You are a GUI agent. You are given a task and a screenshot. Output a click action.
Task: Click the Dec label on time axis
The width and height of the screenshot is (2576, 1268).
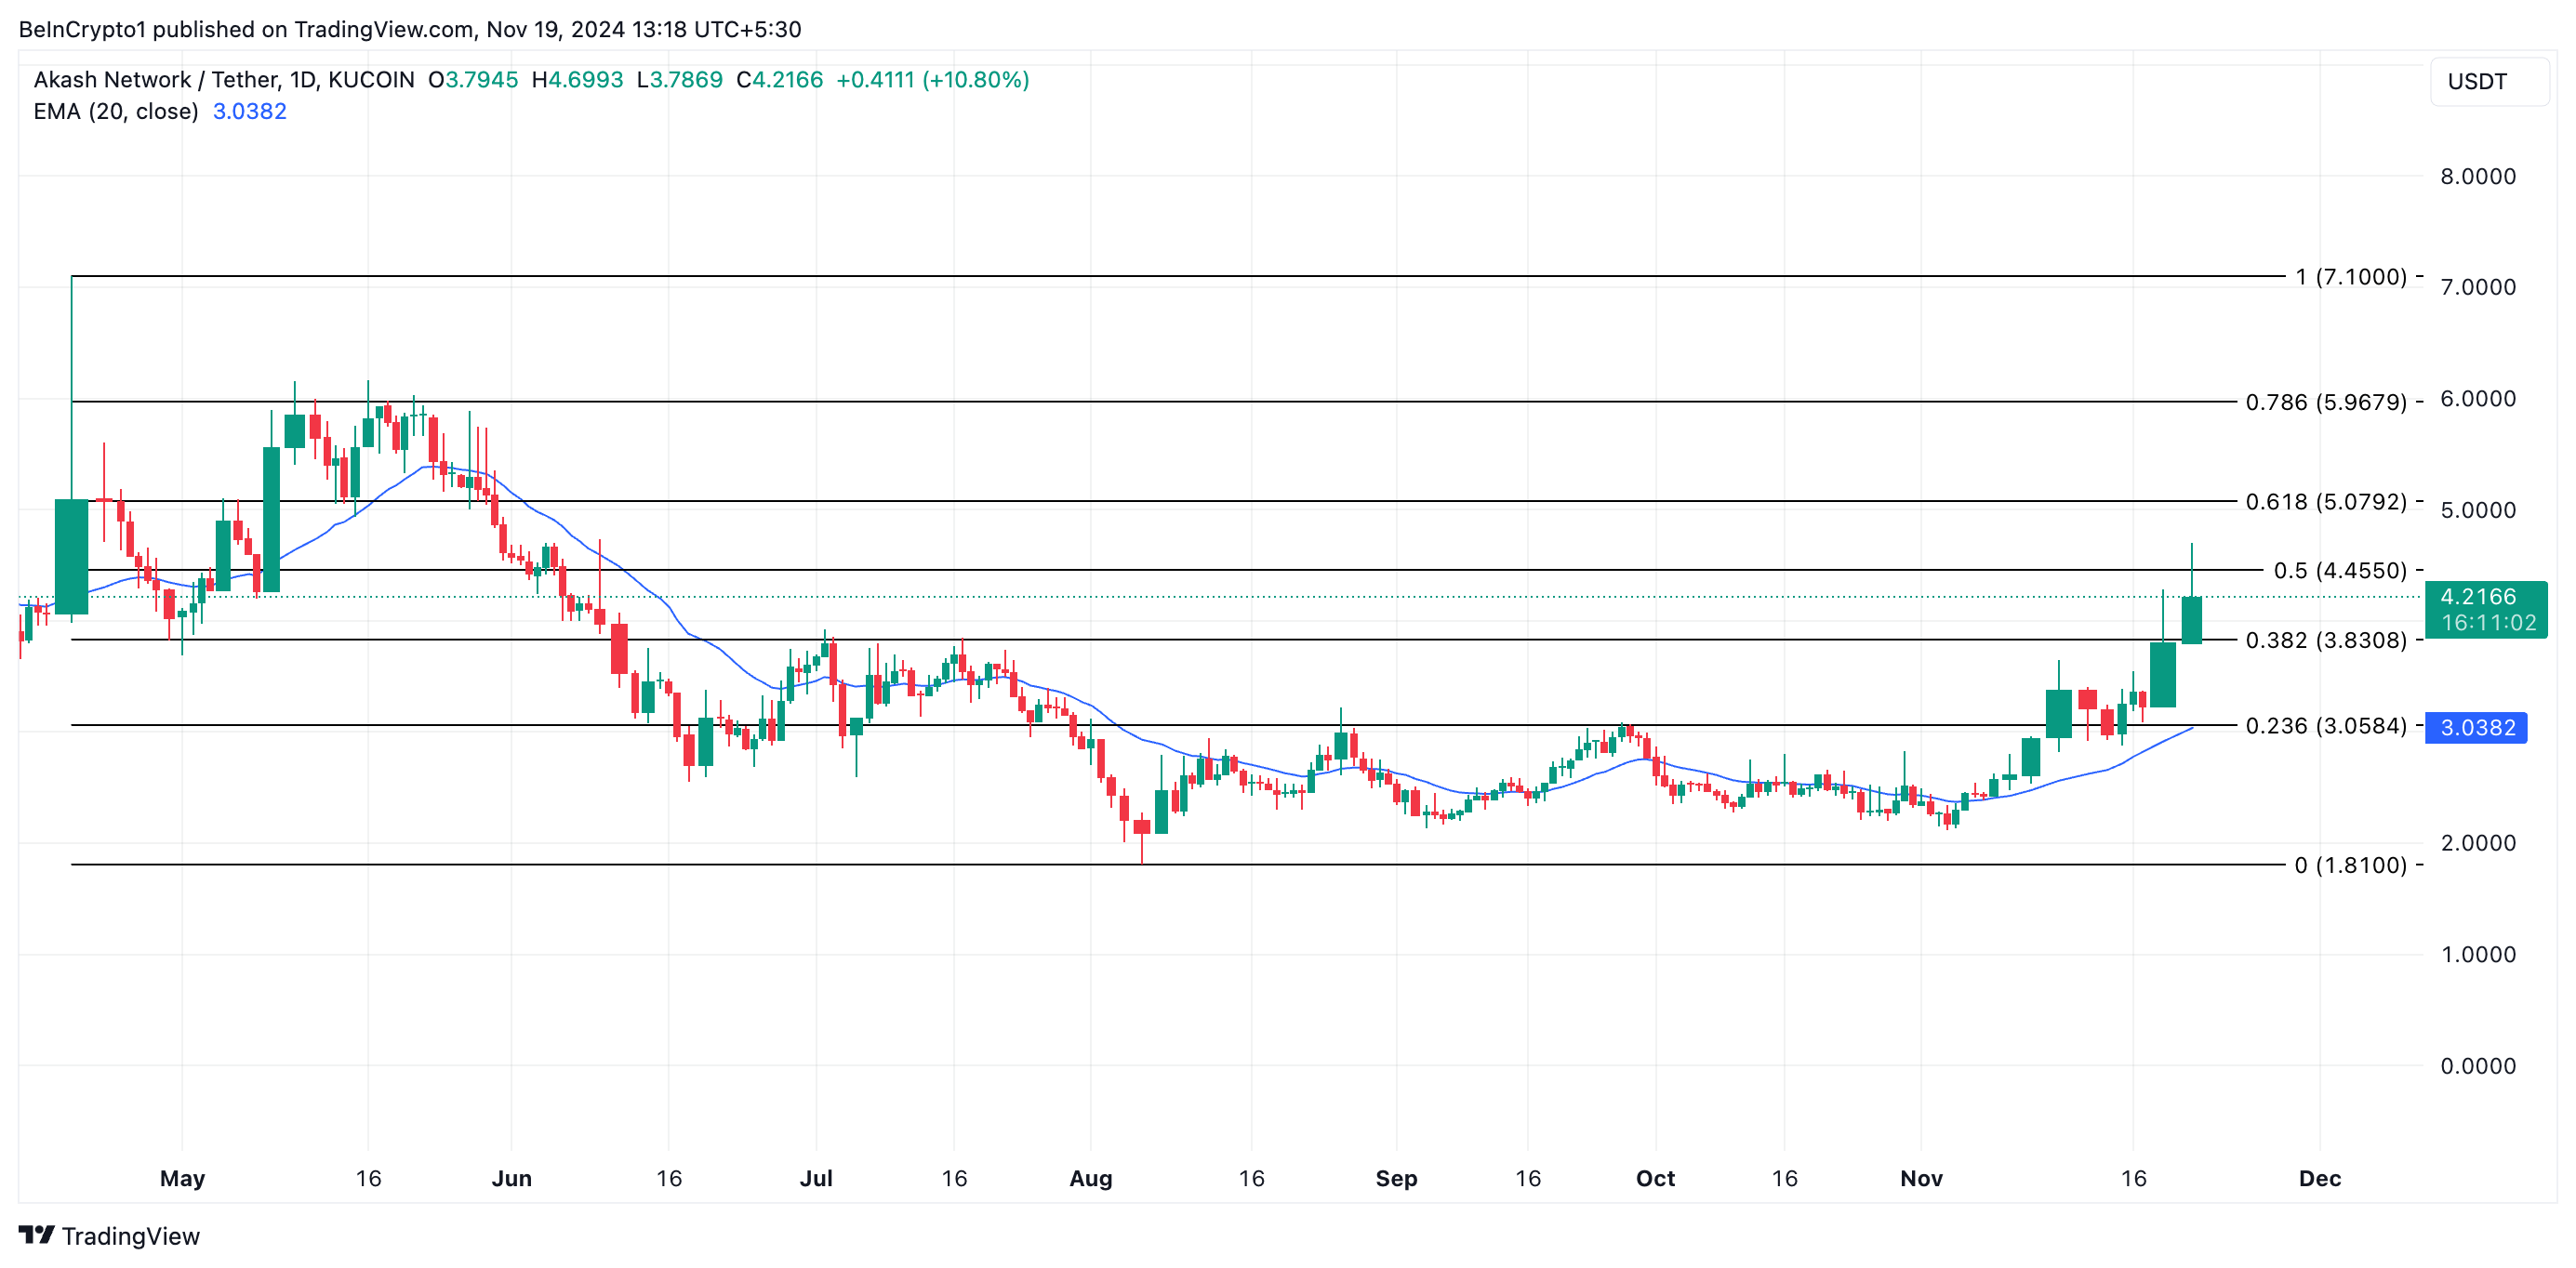(x=2319, y=1178)
